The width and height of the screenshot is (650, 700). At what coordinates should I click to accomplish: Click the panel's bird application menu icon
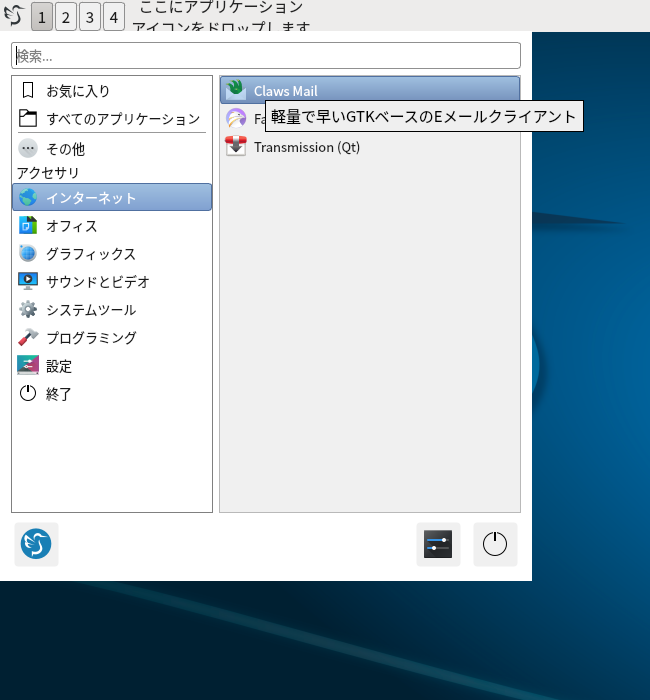tap(14, 15)
